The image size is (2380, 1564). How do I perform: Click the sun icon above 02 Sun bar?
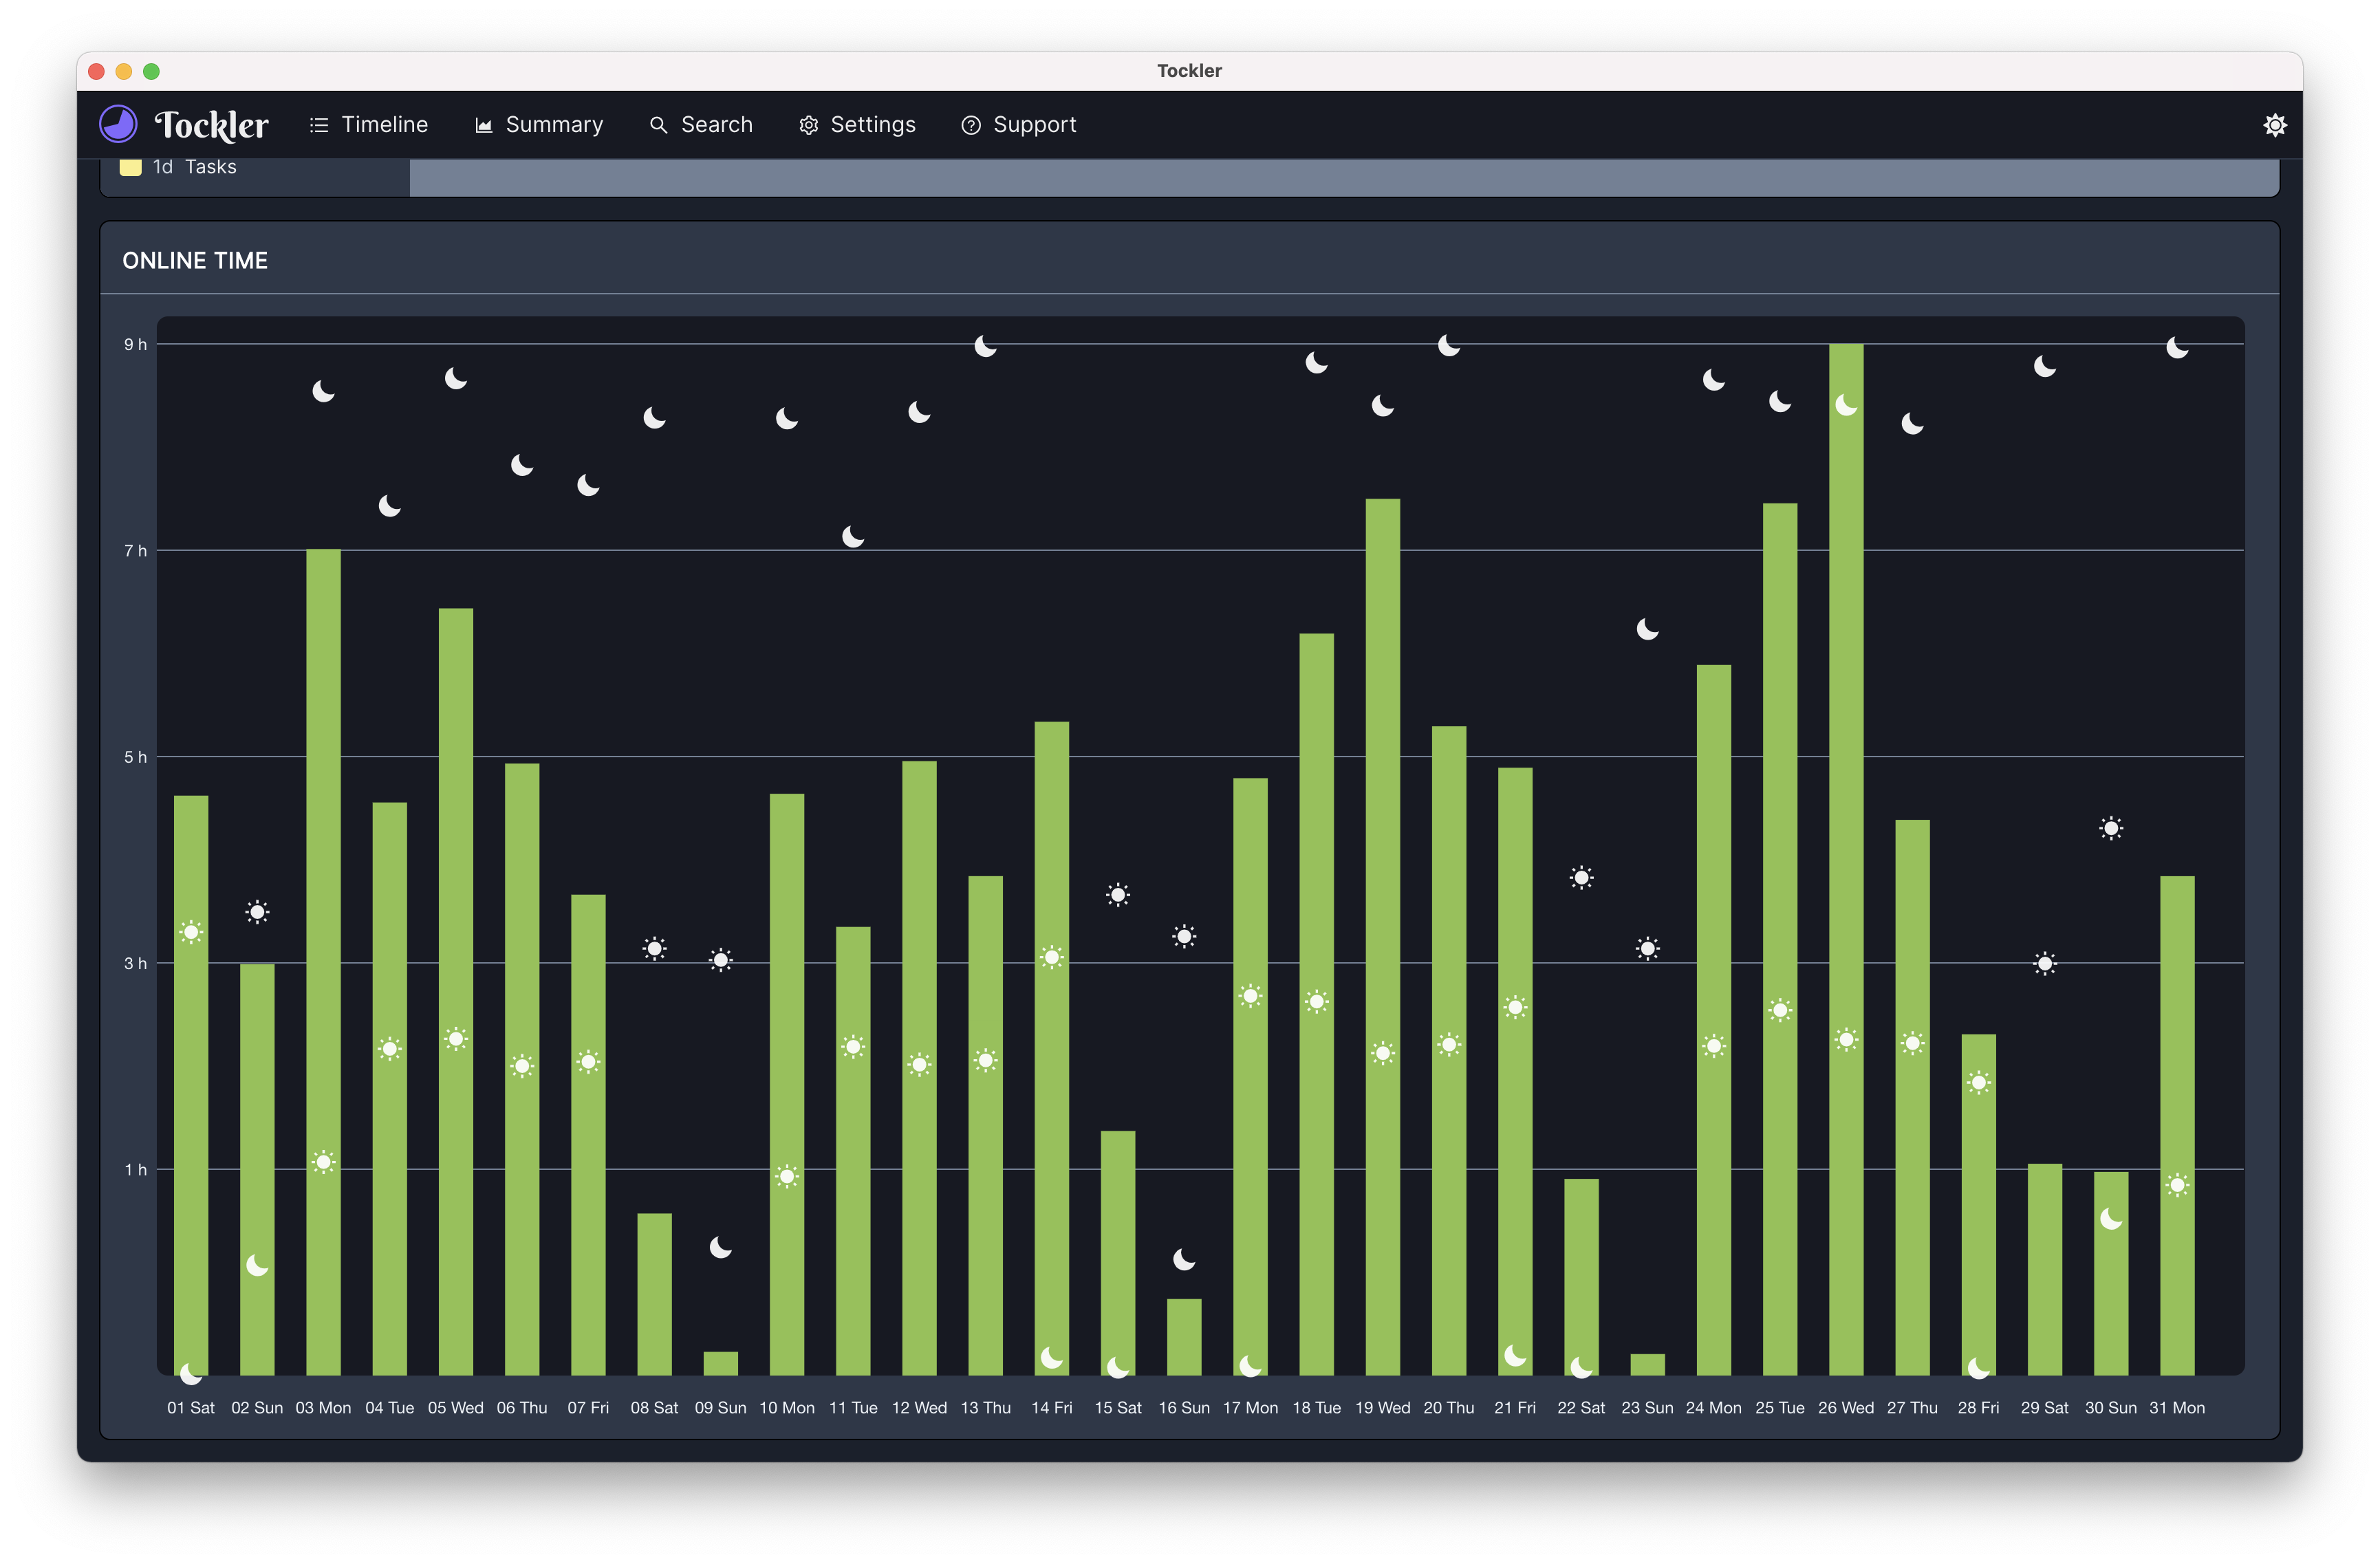click(257, 911)
